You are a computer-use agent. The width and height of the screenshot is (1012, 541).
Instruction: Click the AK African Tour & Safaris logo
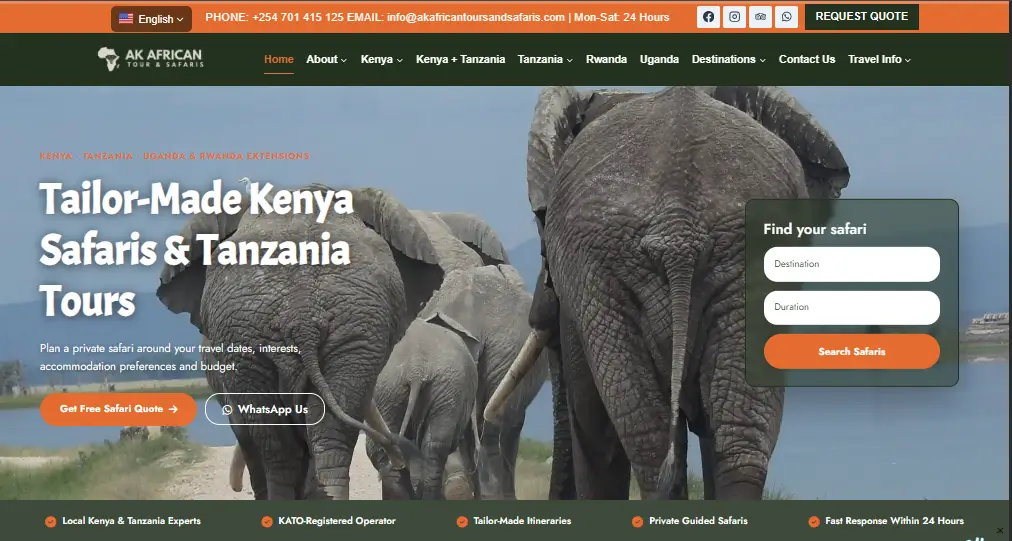tap(150, 59)
